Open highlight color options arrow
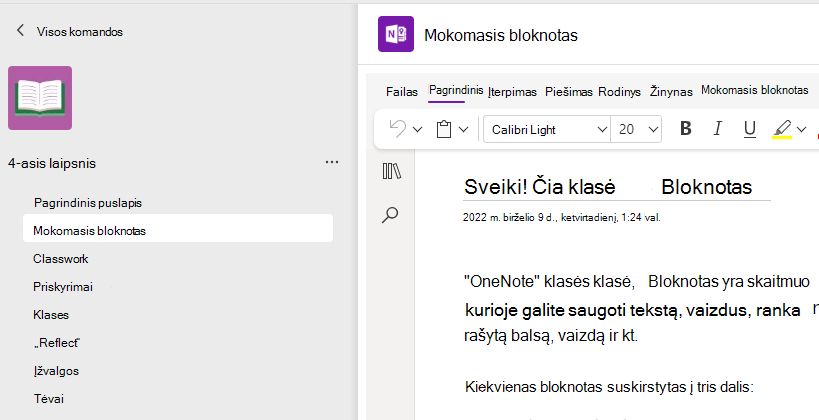Viewport: 819px width, 420px height. click(x=801, y=129)
